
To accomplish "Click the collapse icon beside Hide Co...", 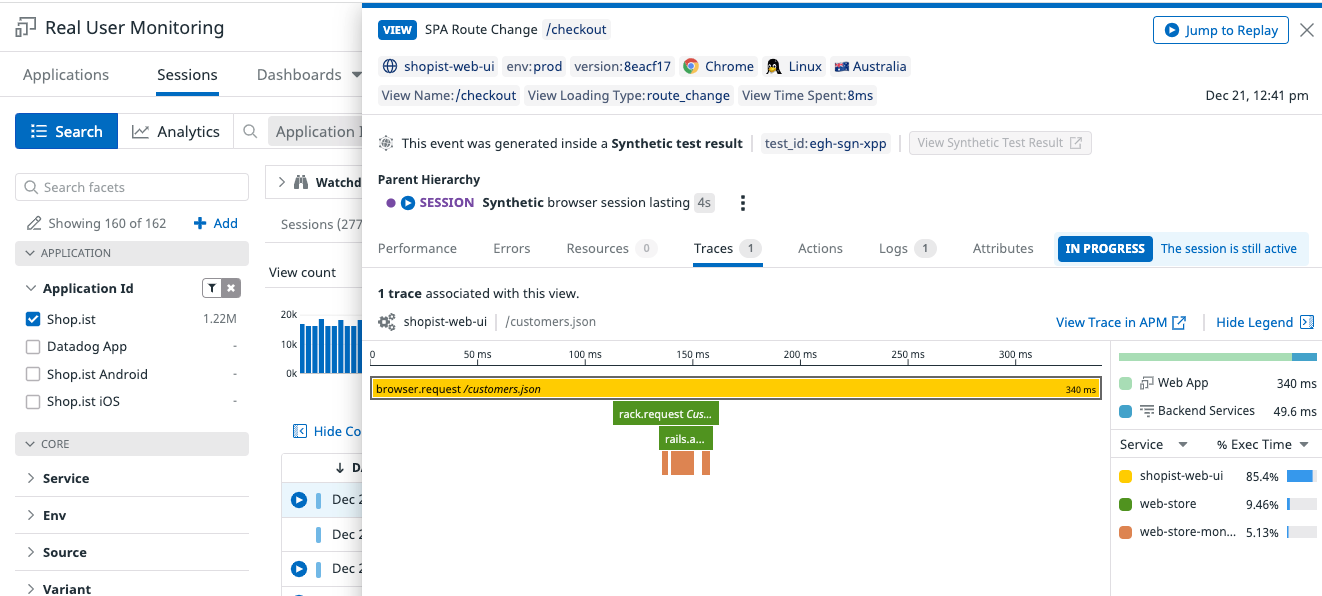I will click(300, 431).
